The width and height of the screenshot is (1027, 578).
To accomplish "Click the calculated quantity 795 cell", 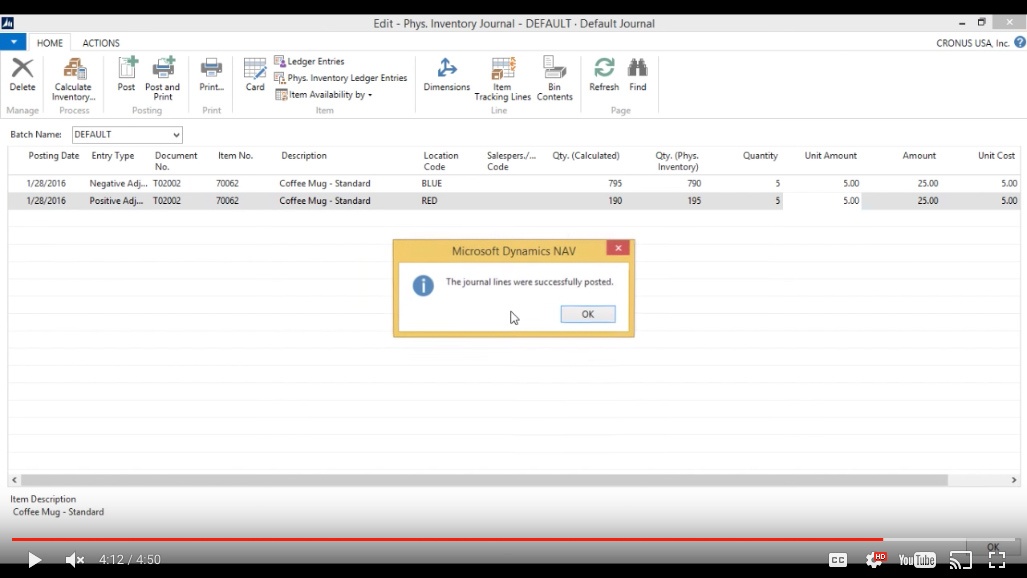I will [x=614, y=183].
